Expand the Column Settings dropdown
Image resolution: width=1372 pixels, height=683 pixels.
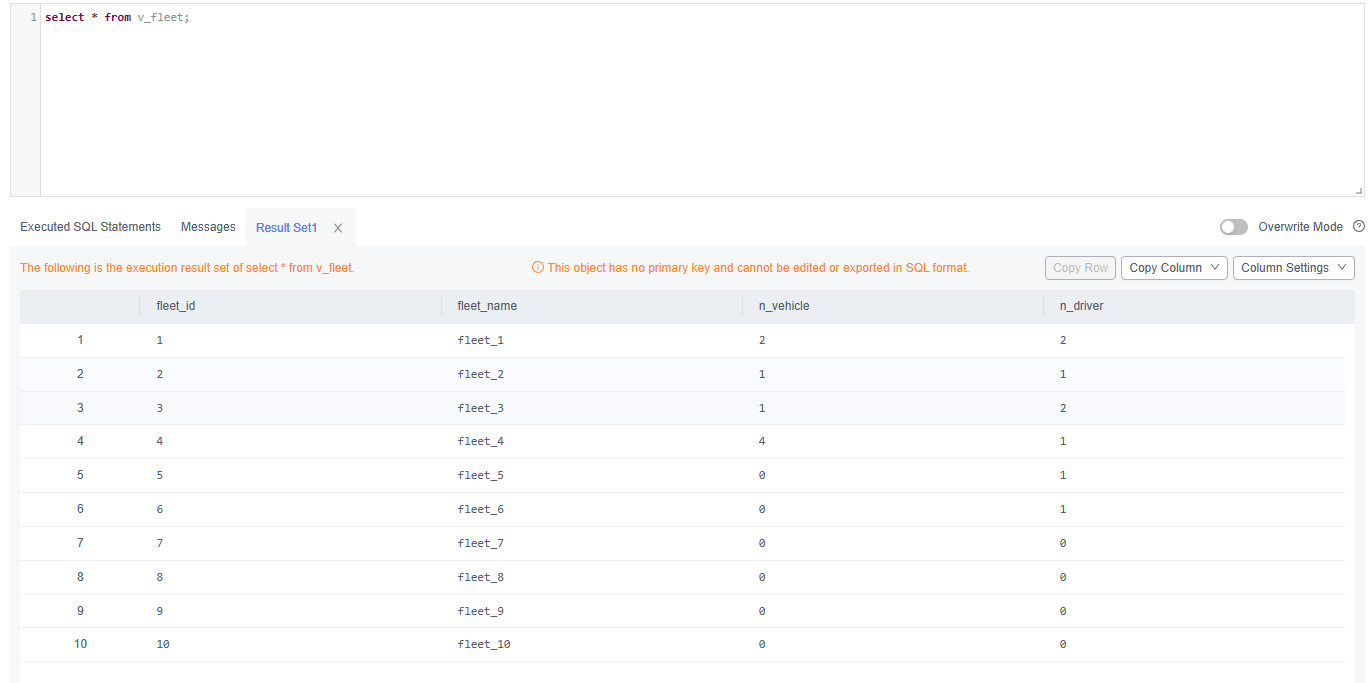pos(1293,268)
